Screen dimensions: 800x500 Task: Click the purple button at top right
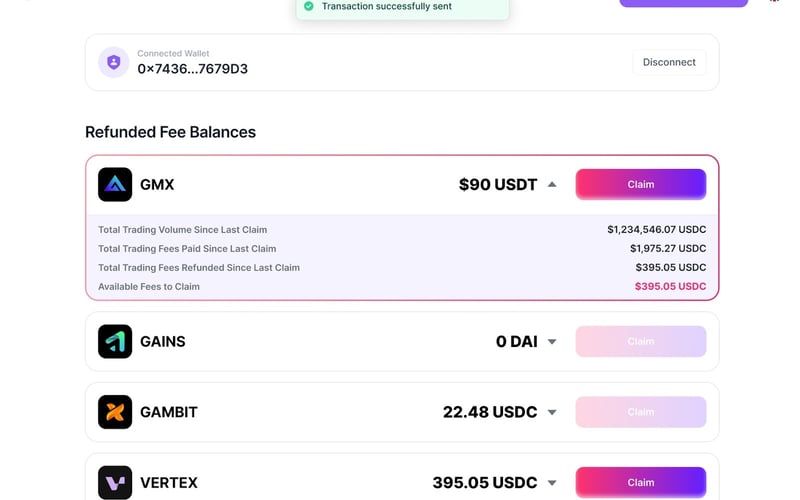pos(683,3)
